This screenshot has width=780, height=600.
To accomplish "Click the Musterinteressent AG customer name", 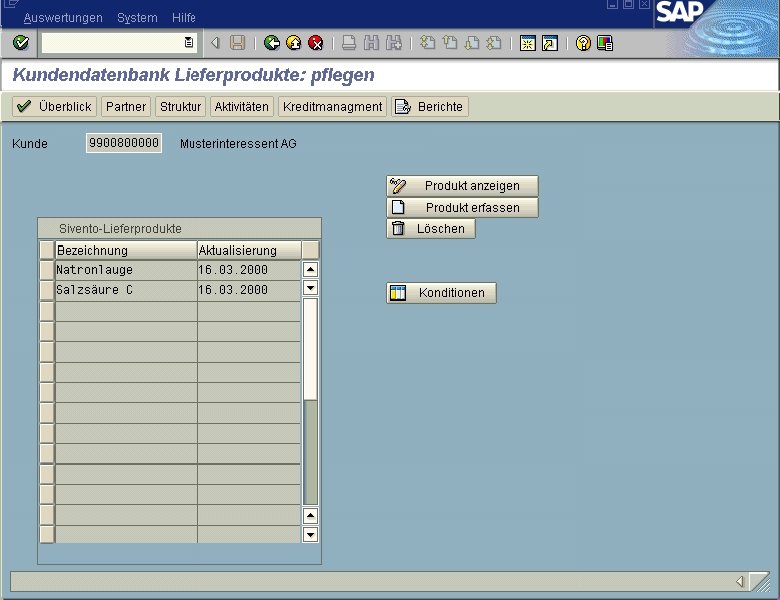I will (238, 144).
